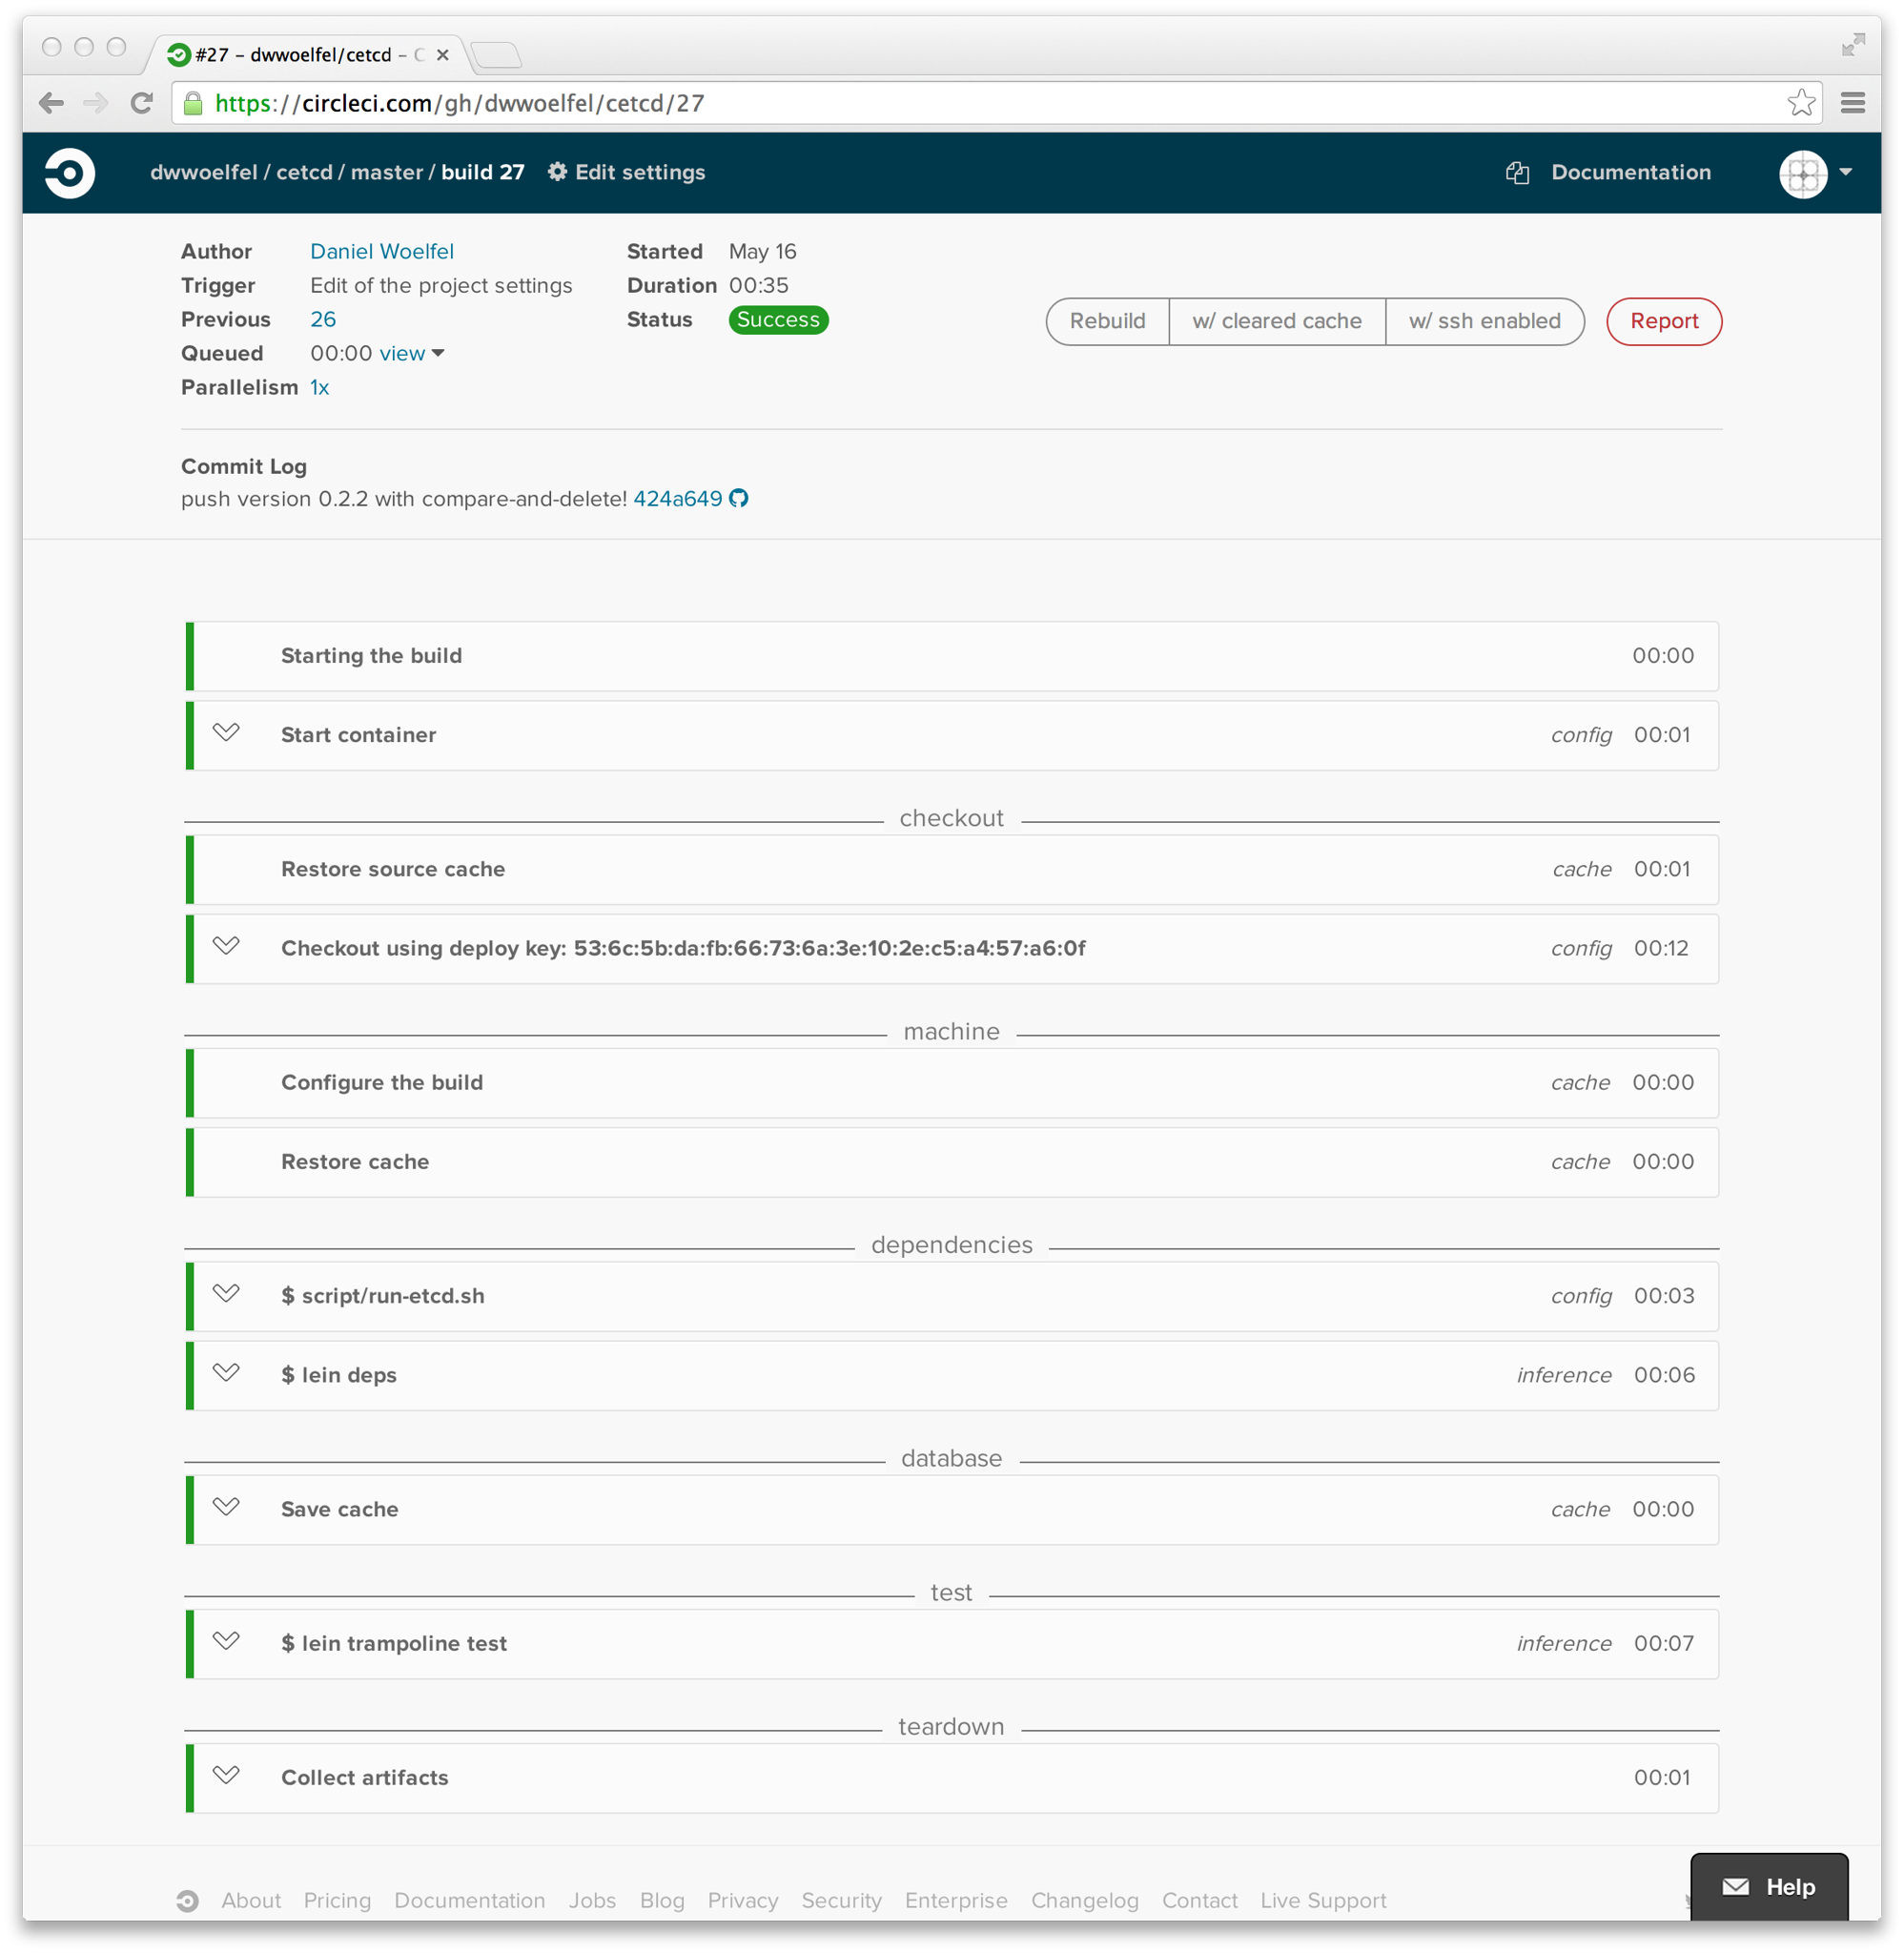This screenshot has width=1904, height=1953.
Task: Click the Starting the build row
Action: (x=951, y=656)
